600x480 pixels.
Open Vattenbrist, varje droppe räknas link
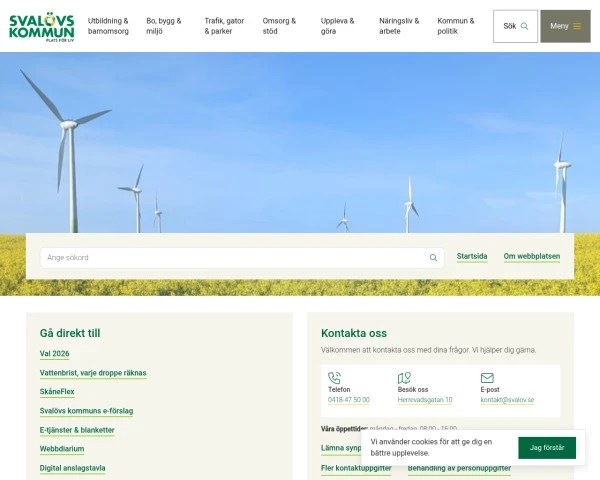[x=93, y=373]
